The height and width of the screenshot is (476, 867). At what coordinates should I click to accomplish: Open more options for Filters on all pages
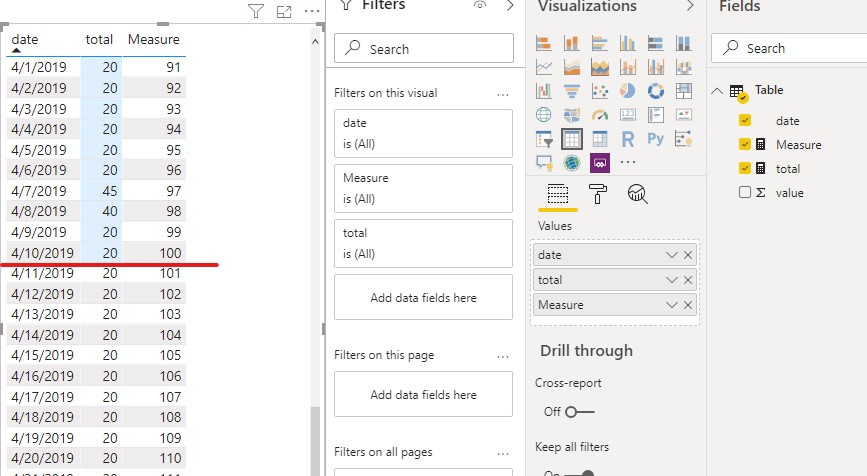click(x=503, y=453)
